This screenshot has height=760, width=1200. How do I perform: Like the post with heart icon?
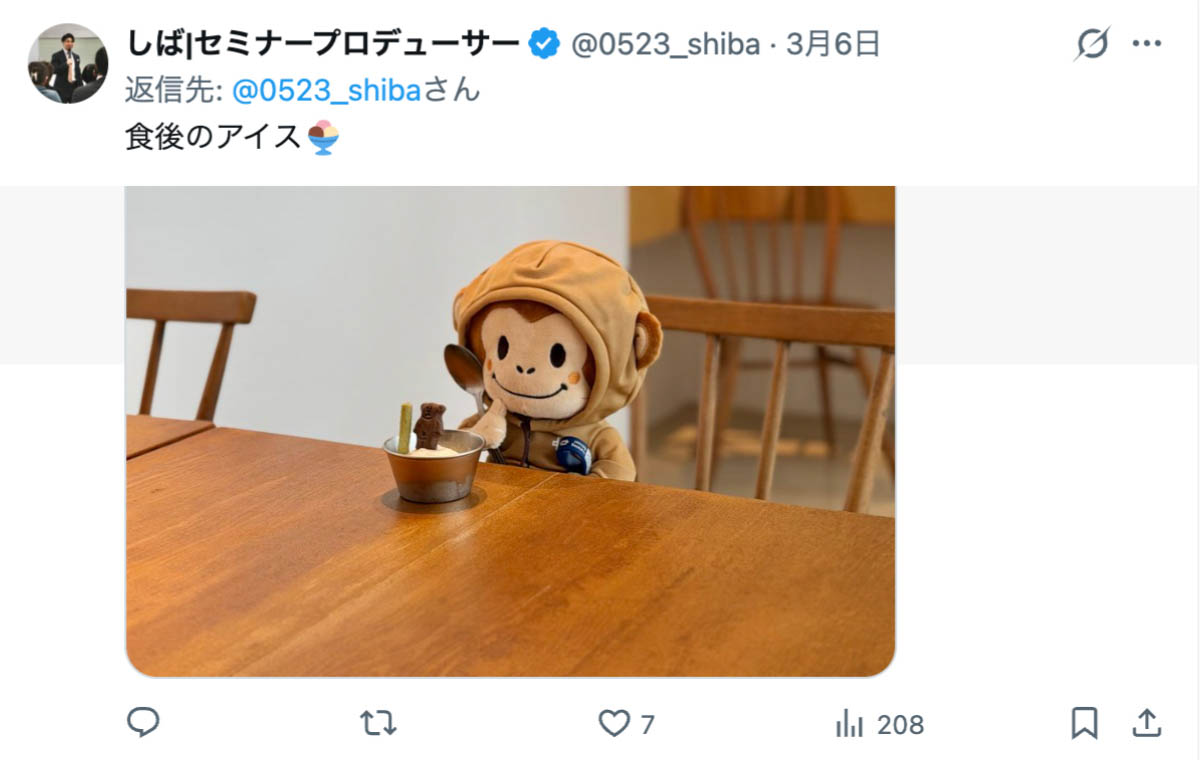(x=614, y=723)
